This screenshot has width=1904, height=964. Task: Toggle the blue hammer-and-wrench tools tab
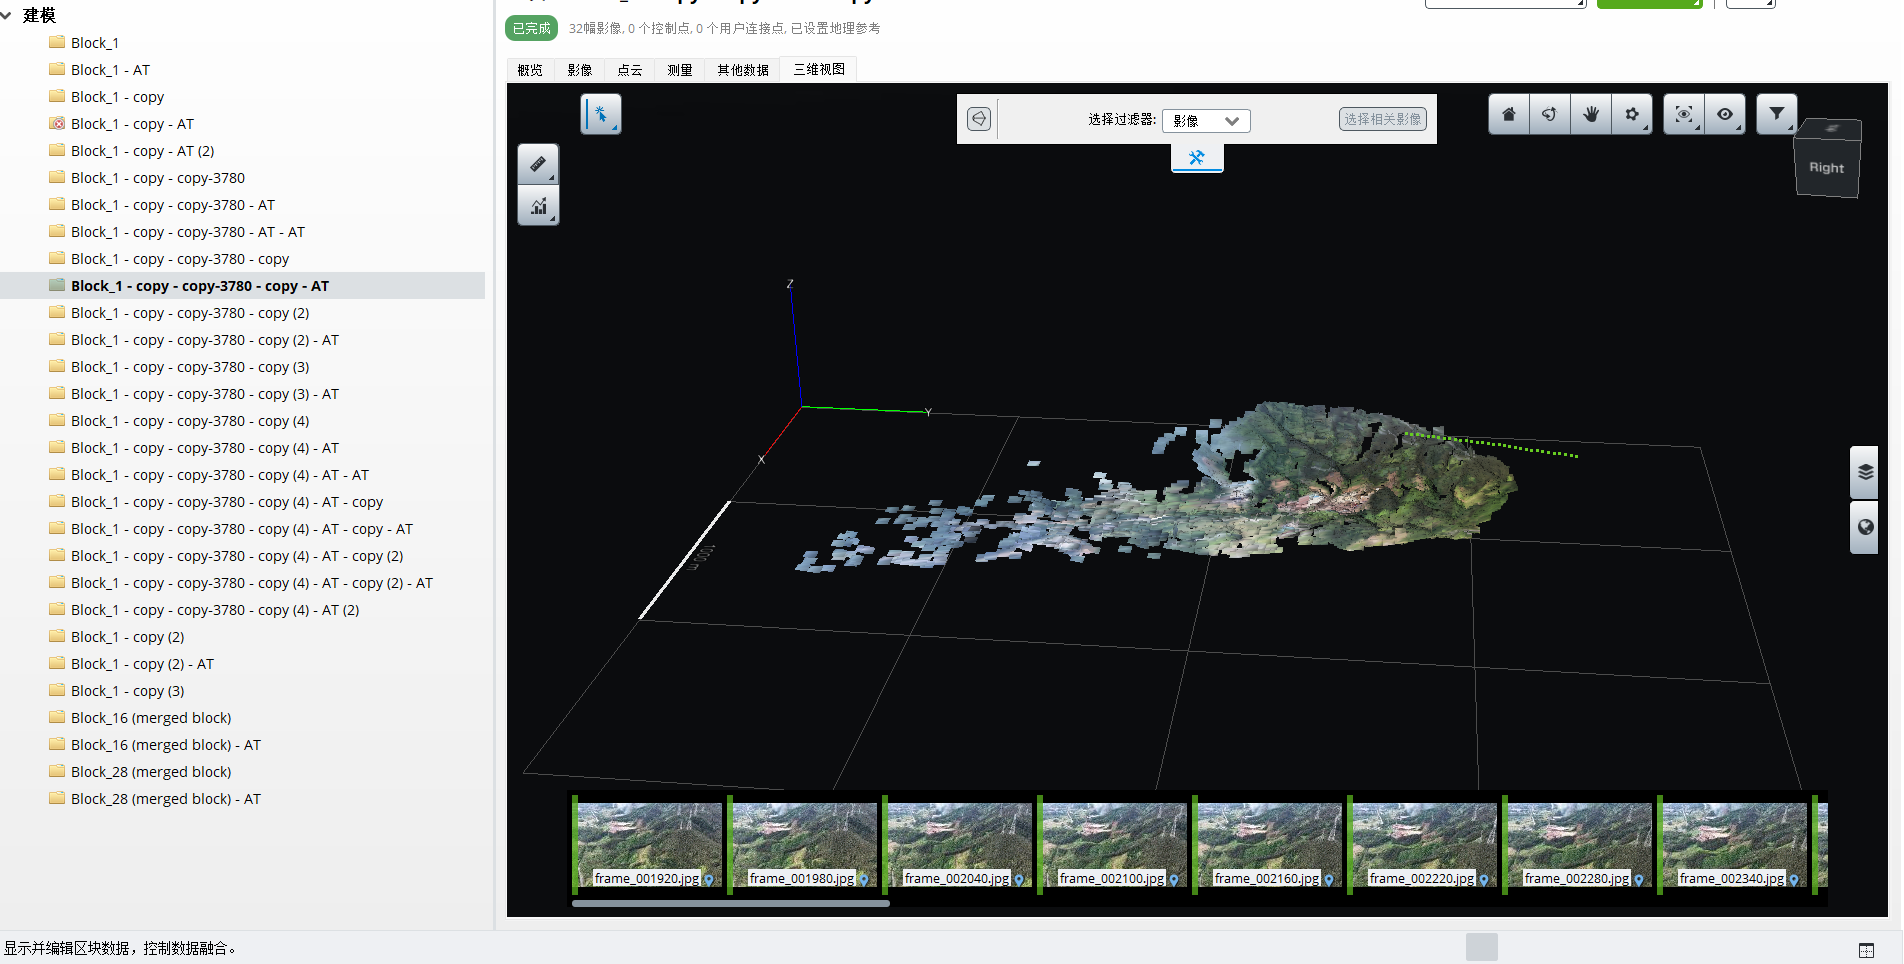click(1197, 158)
